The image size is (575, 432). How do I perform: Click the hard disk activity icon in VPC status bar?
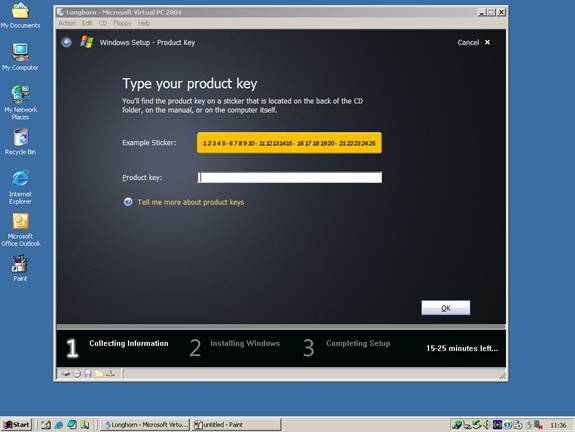66,374
